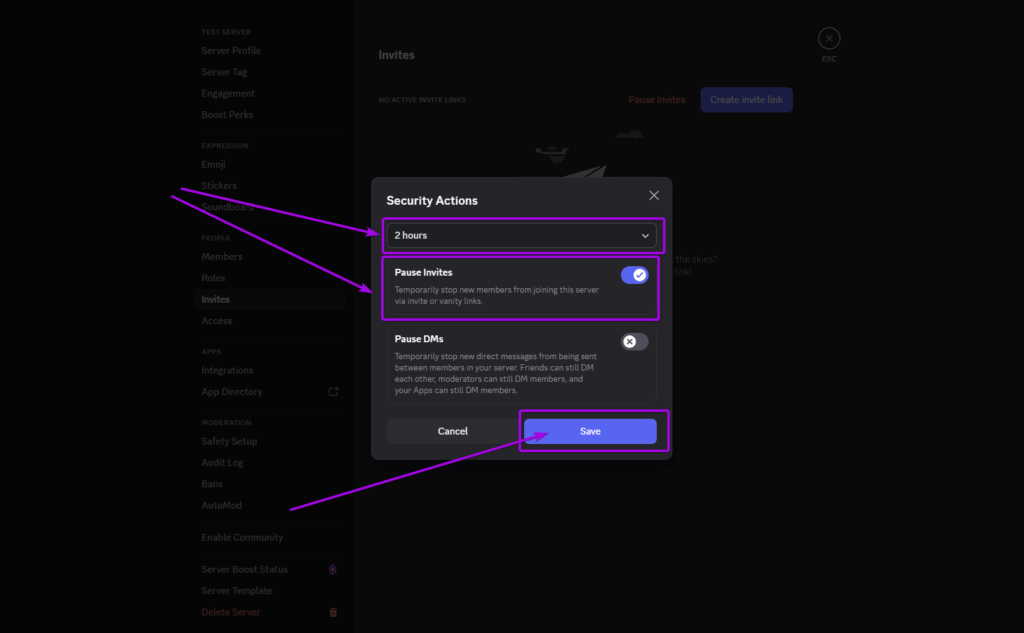Close the Security Actions dialog with the X

click(x=654, y=195)
